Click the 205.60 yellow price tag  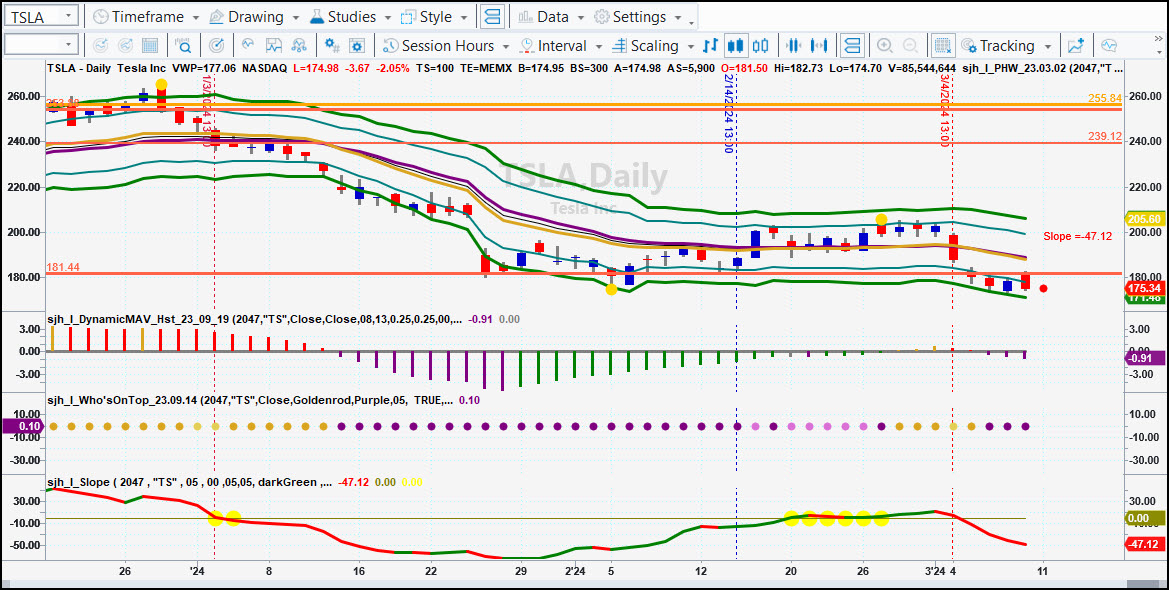tap(1144, 219)
